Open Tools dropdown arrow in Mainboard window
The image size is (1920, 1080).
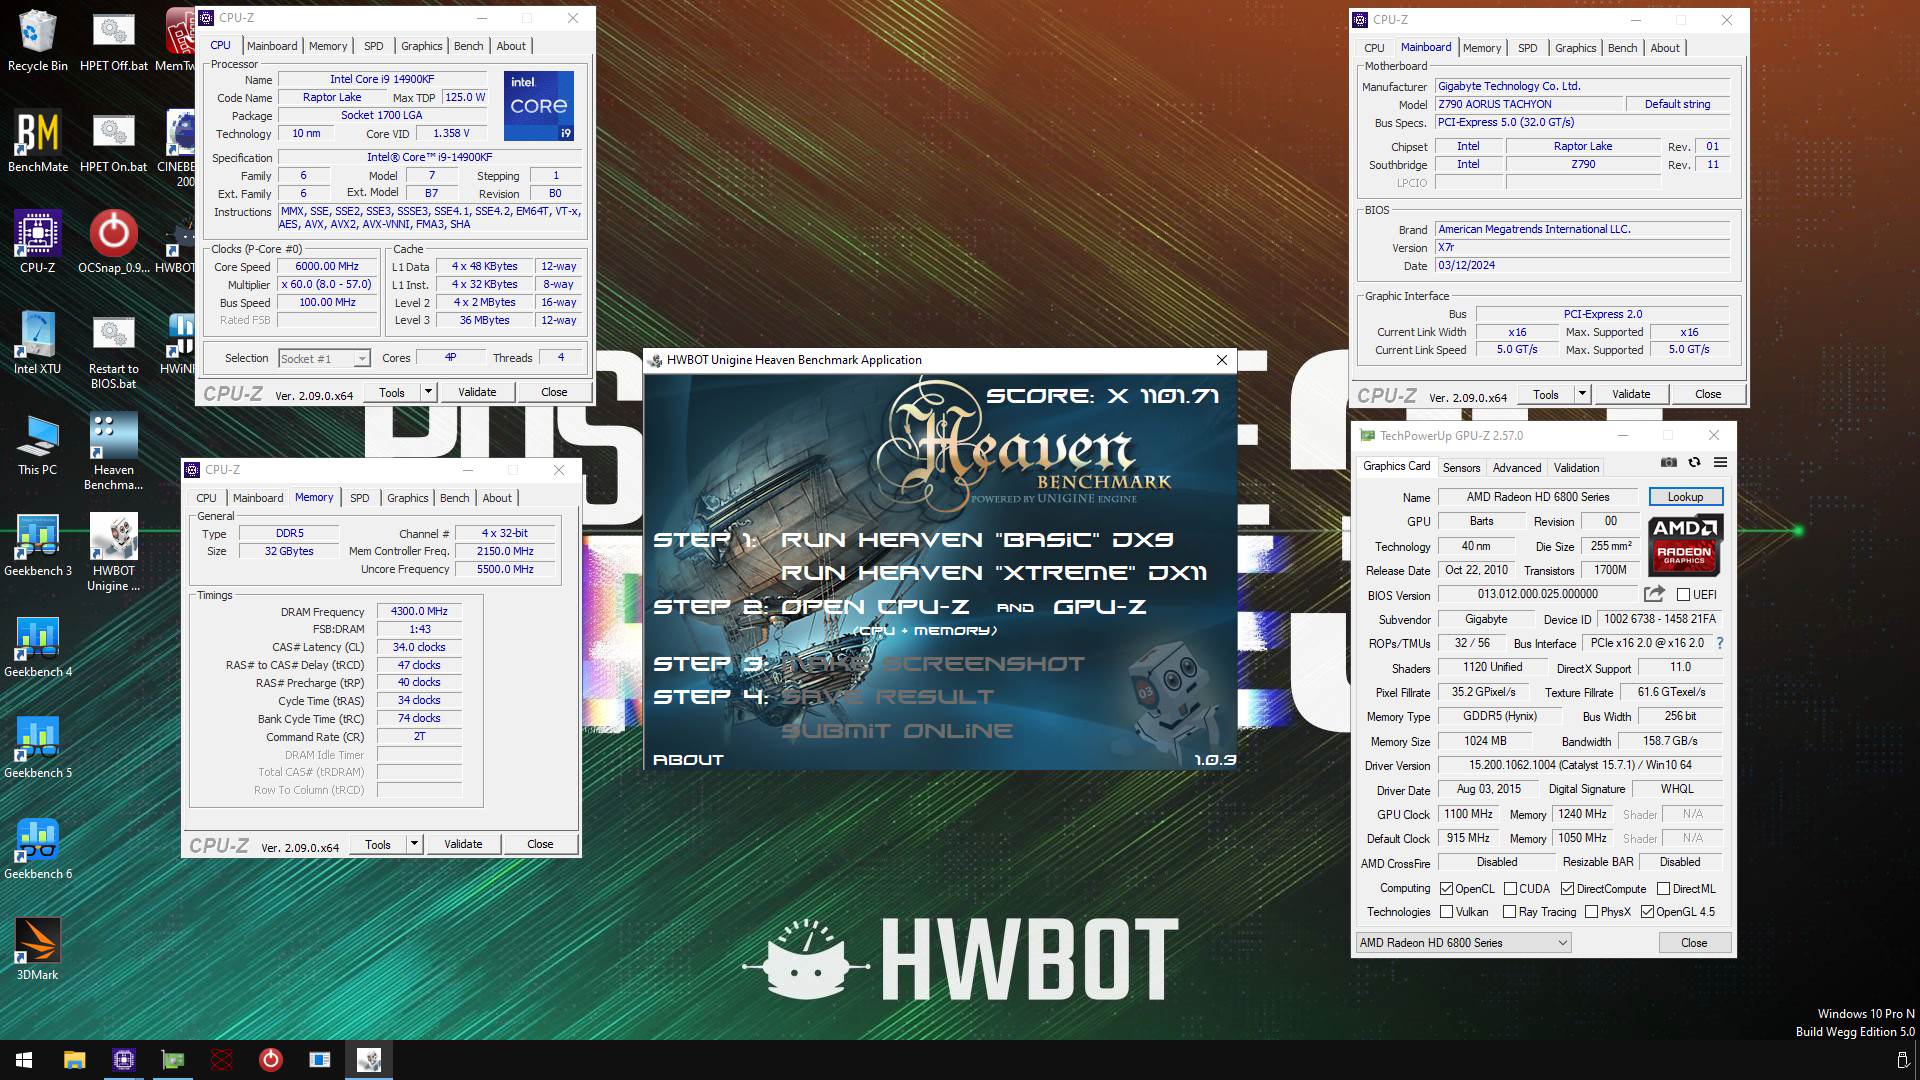point(1582,394)
